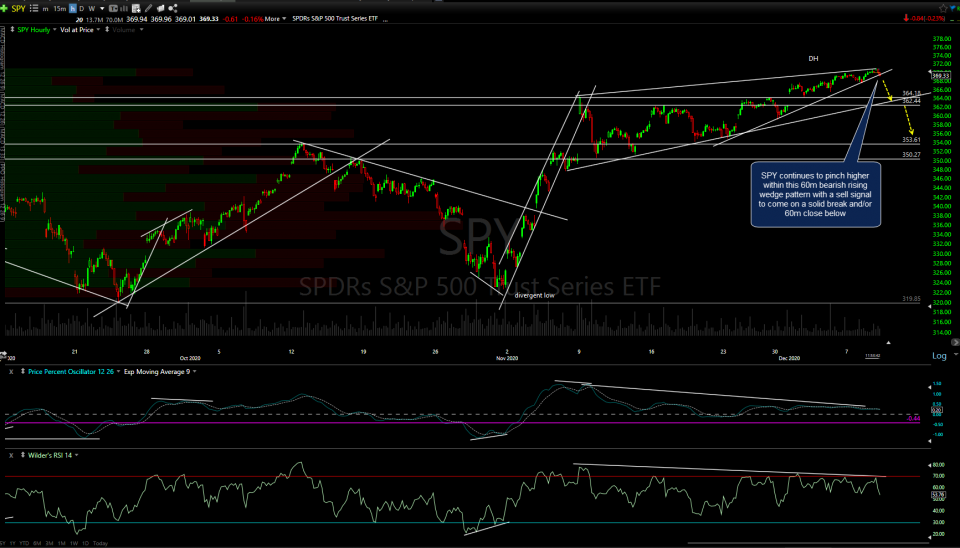Click the 364.18 horizontal level label
This screenshot has height=548, width=960.
click(x=911, y=94)
